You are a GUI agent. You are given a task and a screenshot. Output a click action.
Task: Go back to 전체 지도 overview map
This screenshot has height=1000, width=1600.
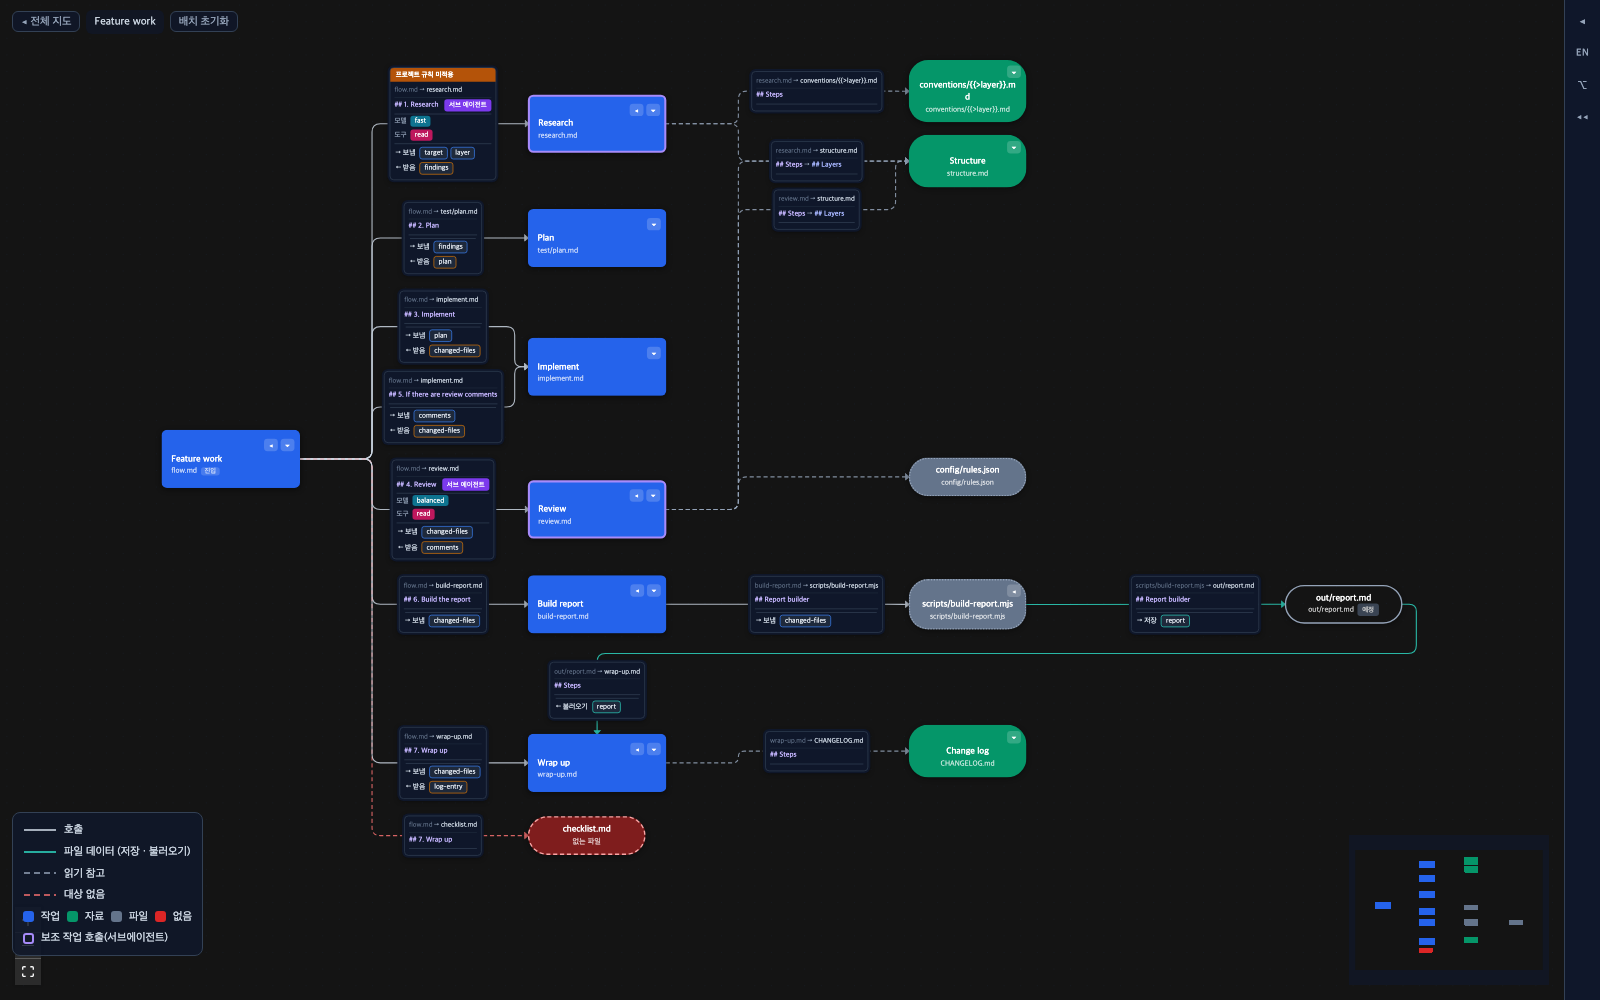tap(46, 21)
